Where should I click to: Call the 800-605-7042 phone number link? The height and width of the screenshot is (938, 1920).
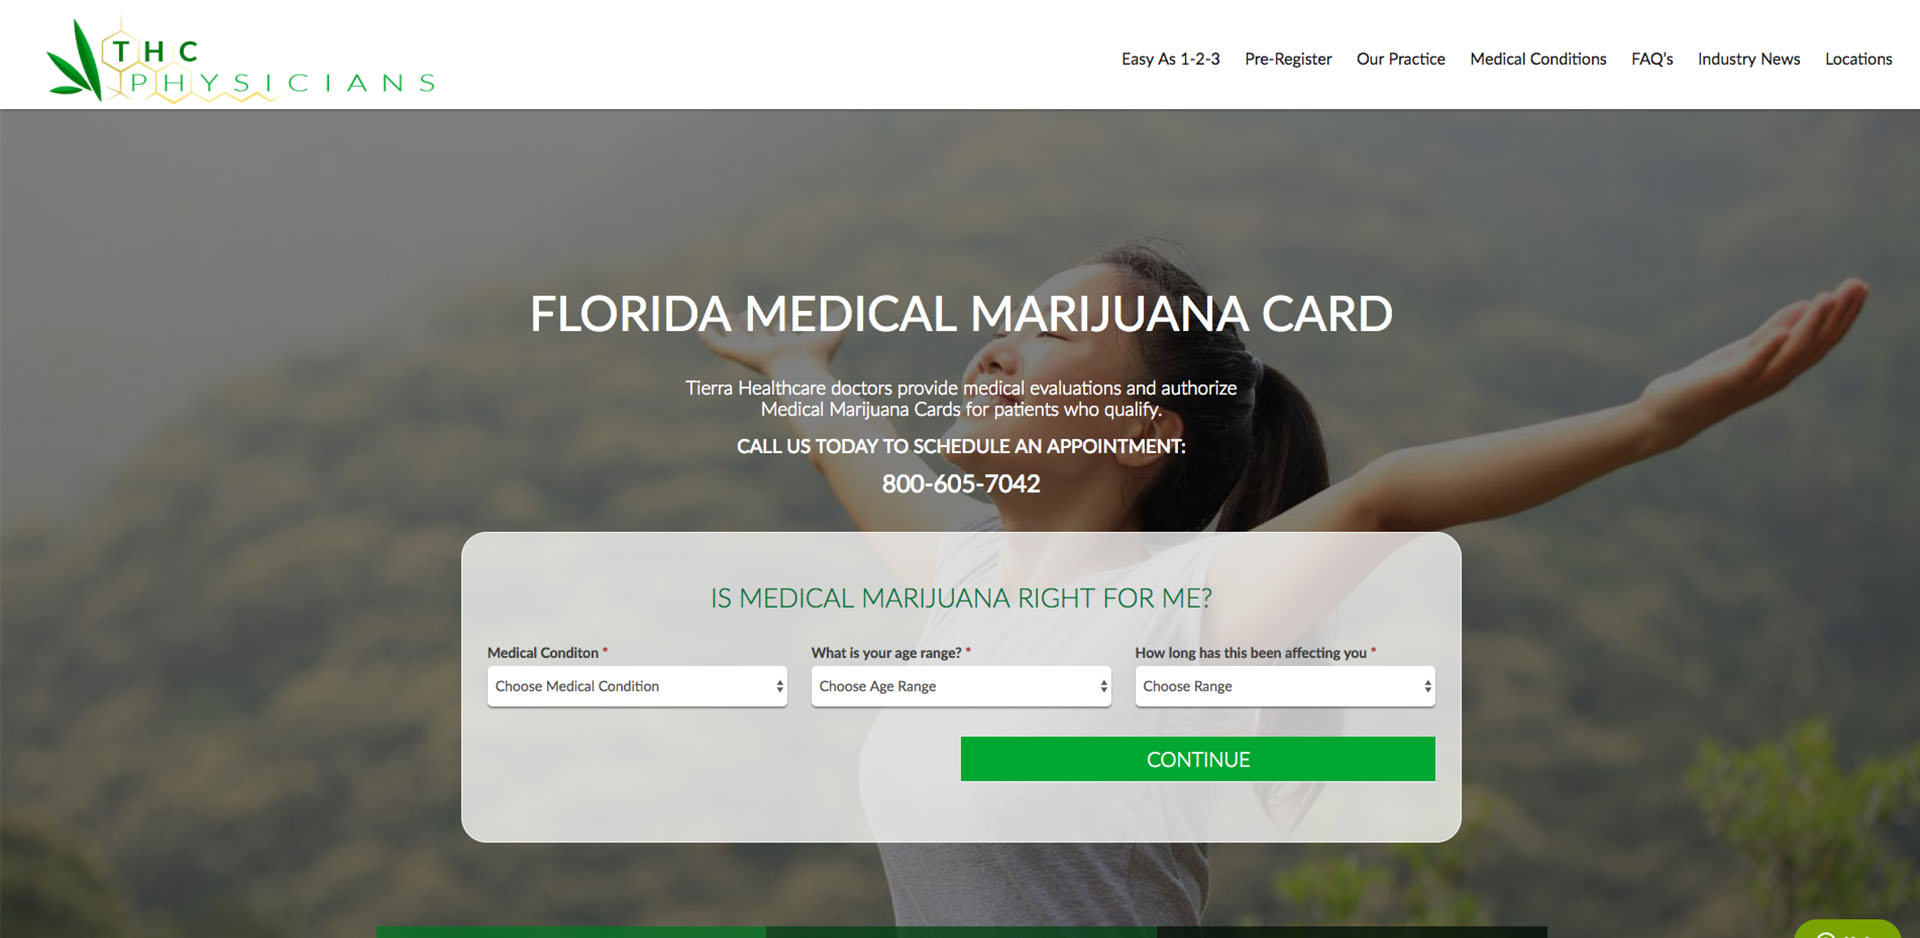(x=961, y=484)
